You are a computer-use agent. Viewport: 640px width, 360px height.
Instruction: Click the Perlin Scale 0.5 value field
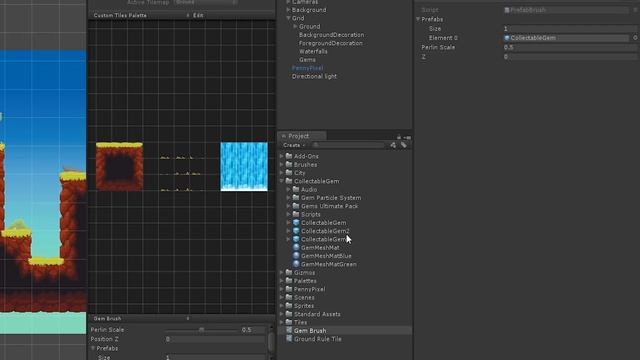pos(253,330)
